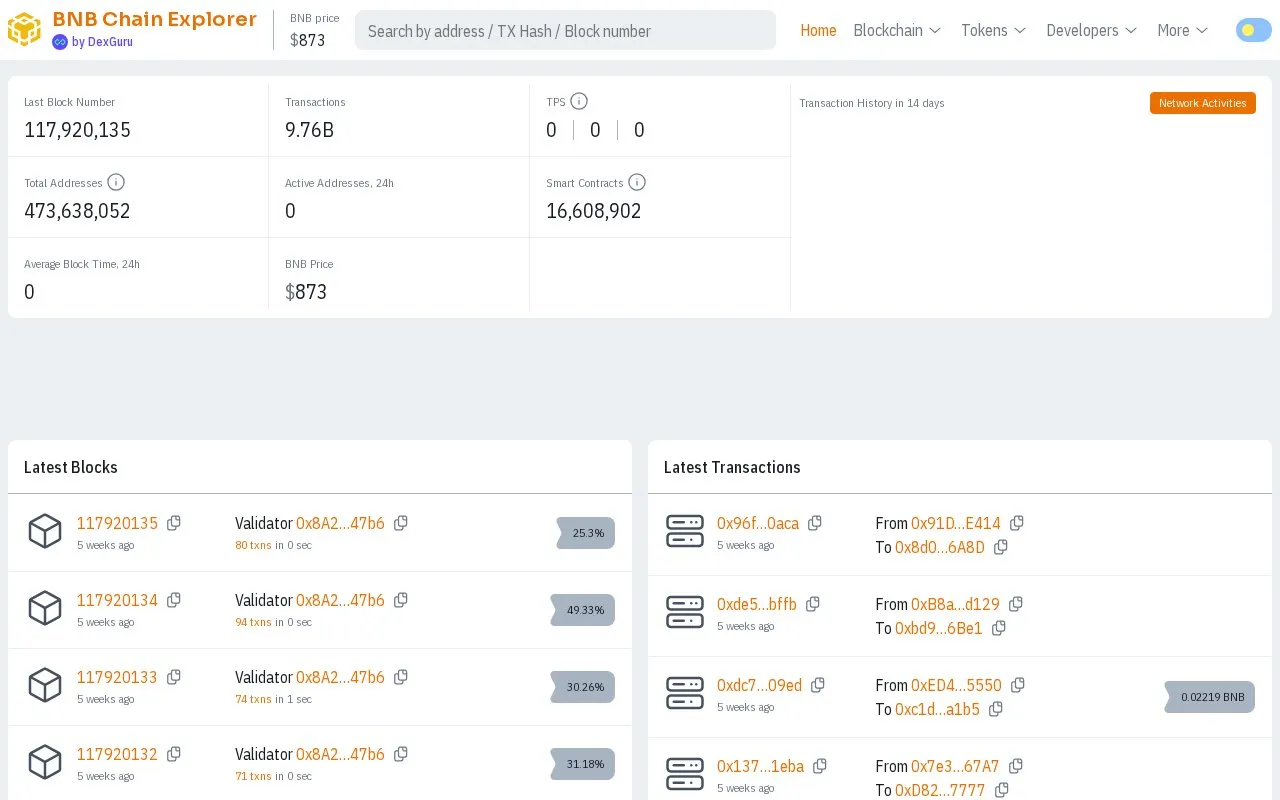Open block 117920135
This screenshot has height=800, width=1280.
click(117, 523)
